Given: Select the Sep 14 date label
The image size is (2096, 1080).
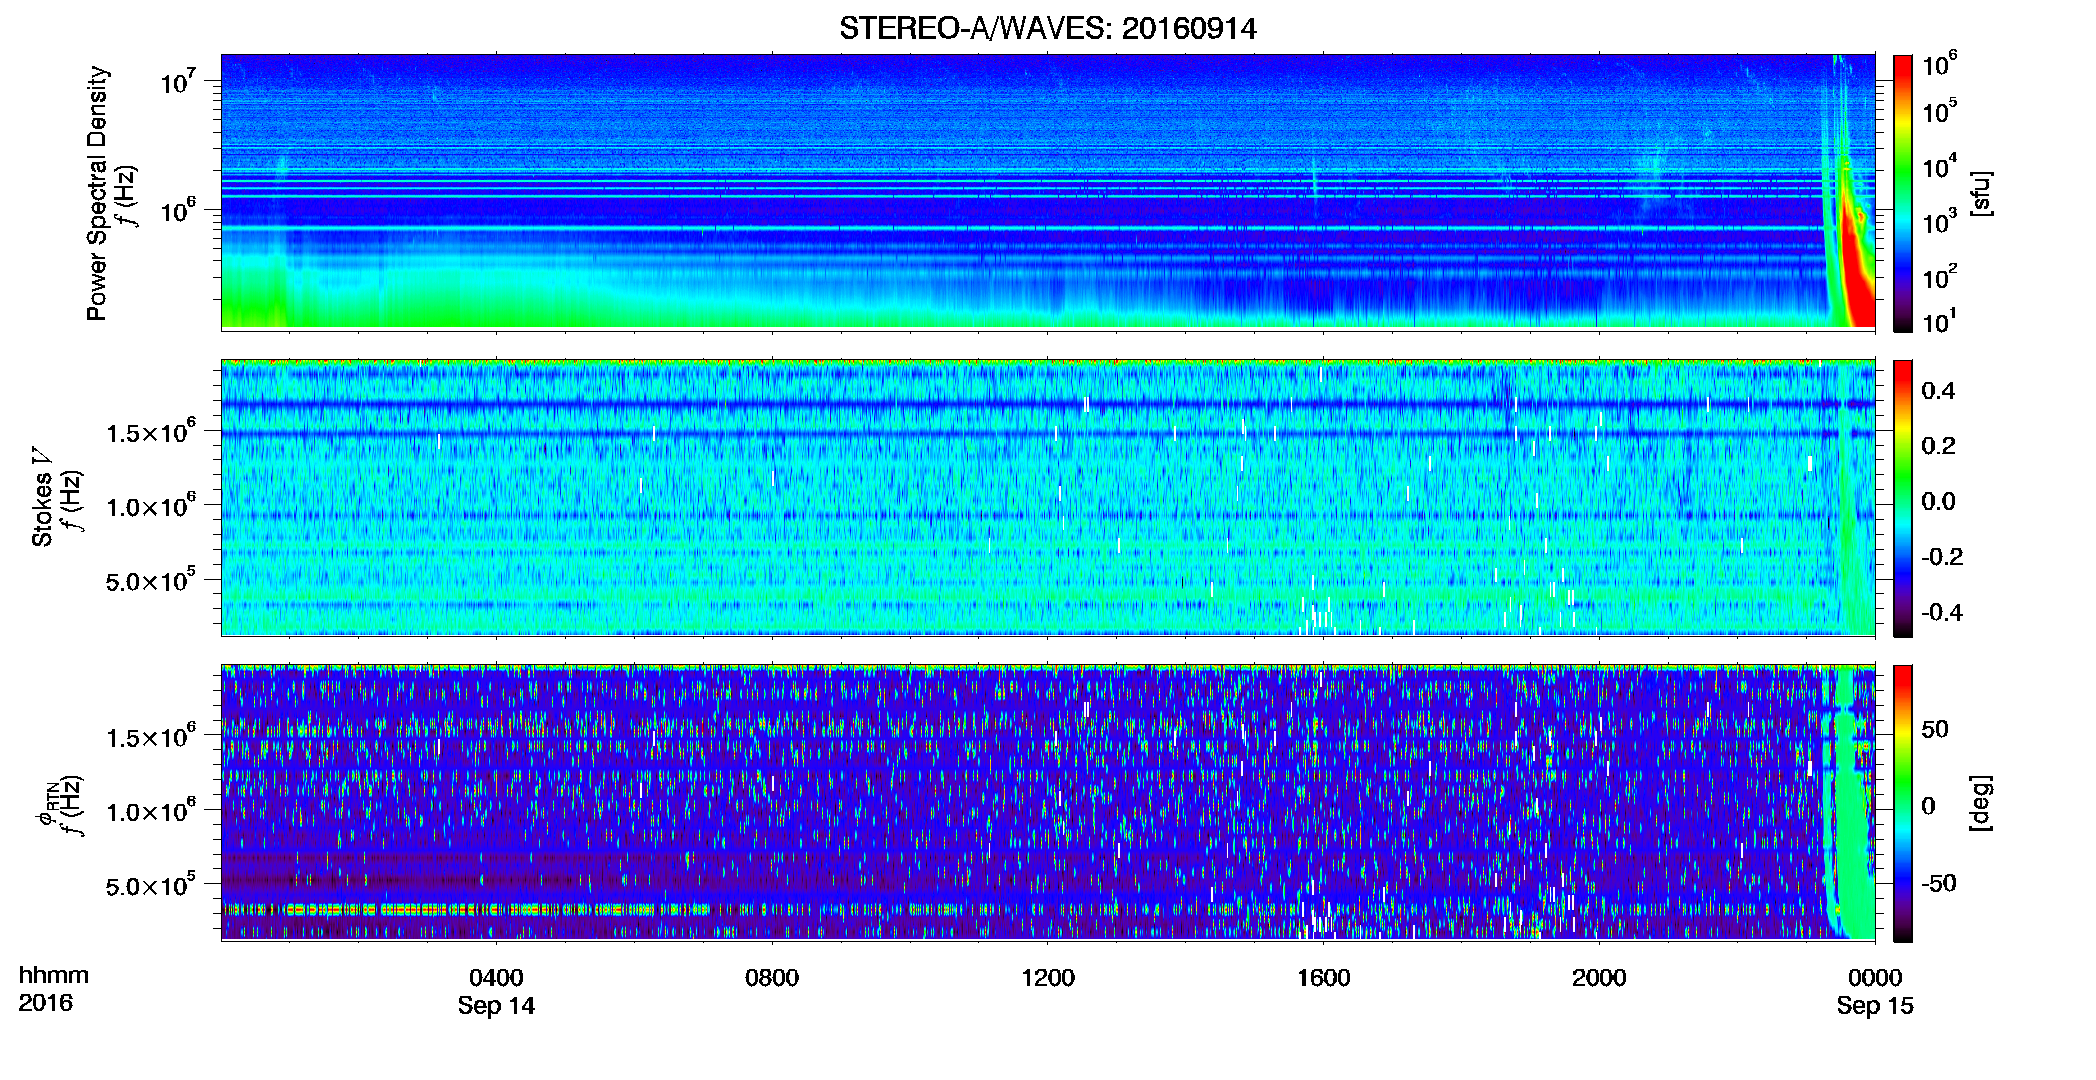Looking at the screenshot, I should (x=496, y=1005).
